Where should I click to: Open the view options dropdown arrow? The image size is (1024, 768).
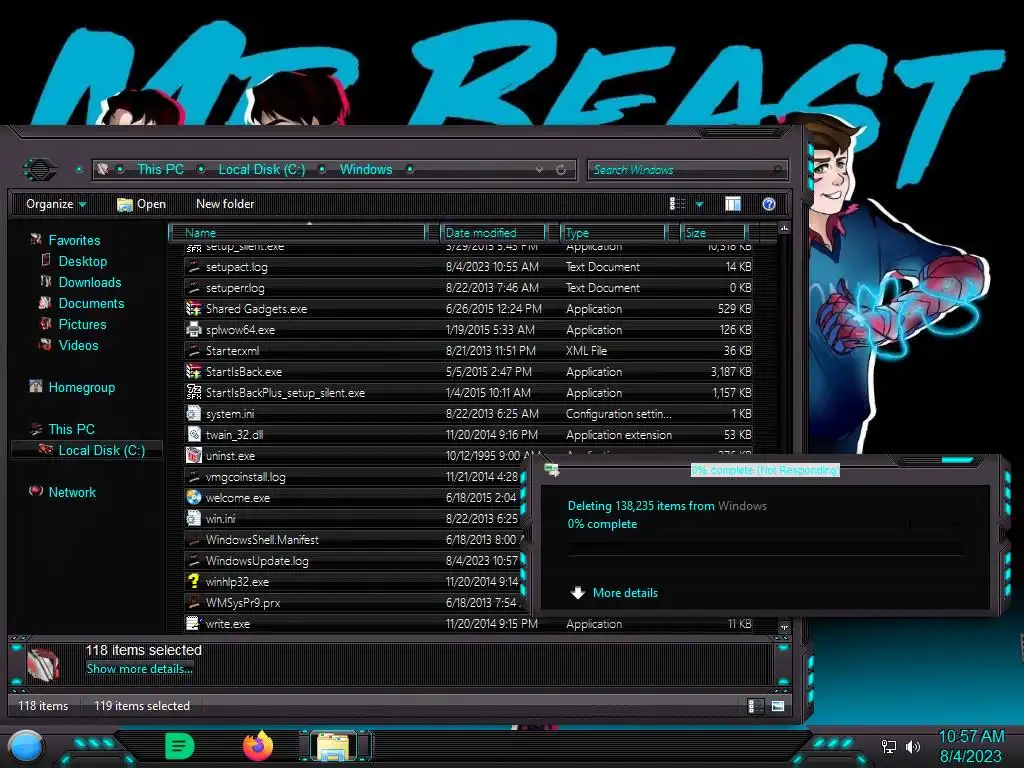coord(699,204)
